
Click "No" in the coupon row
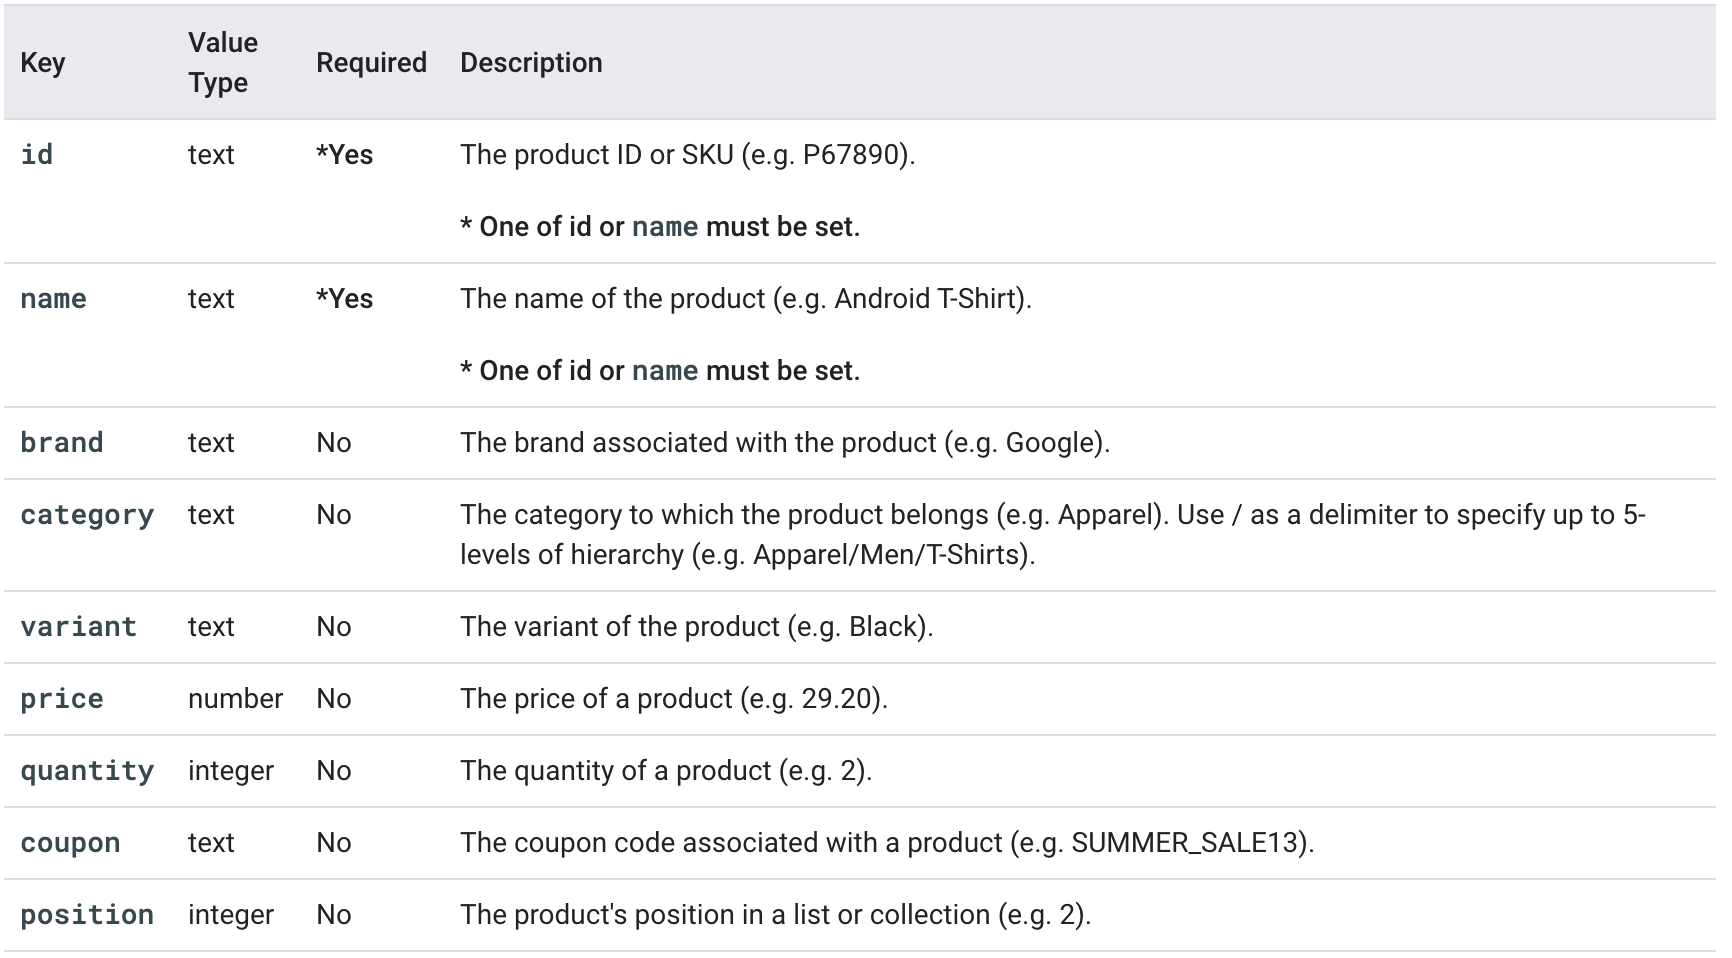point(334,843)
